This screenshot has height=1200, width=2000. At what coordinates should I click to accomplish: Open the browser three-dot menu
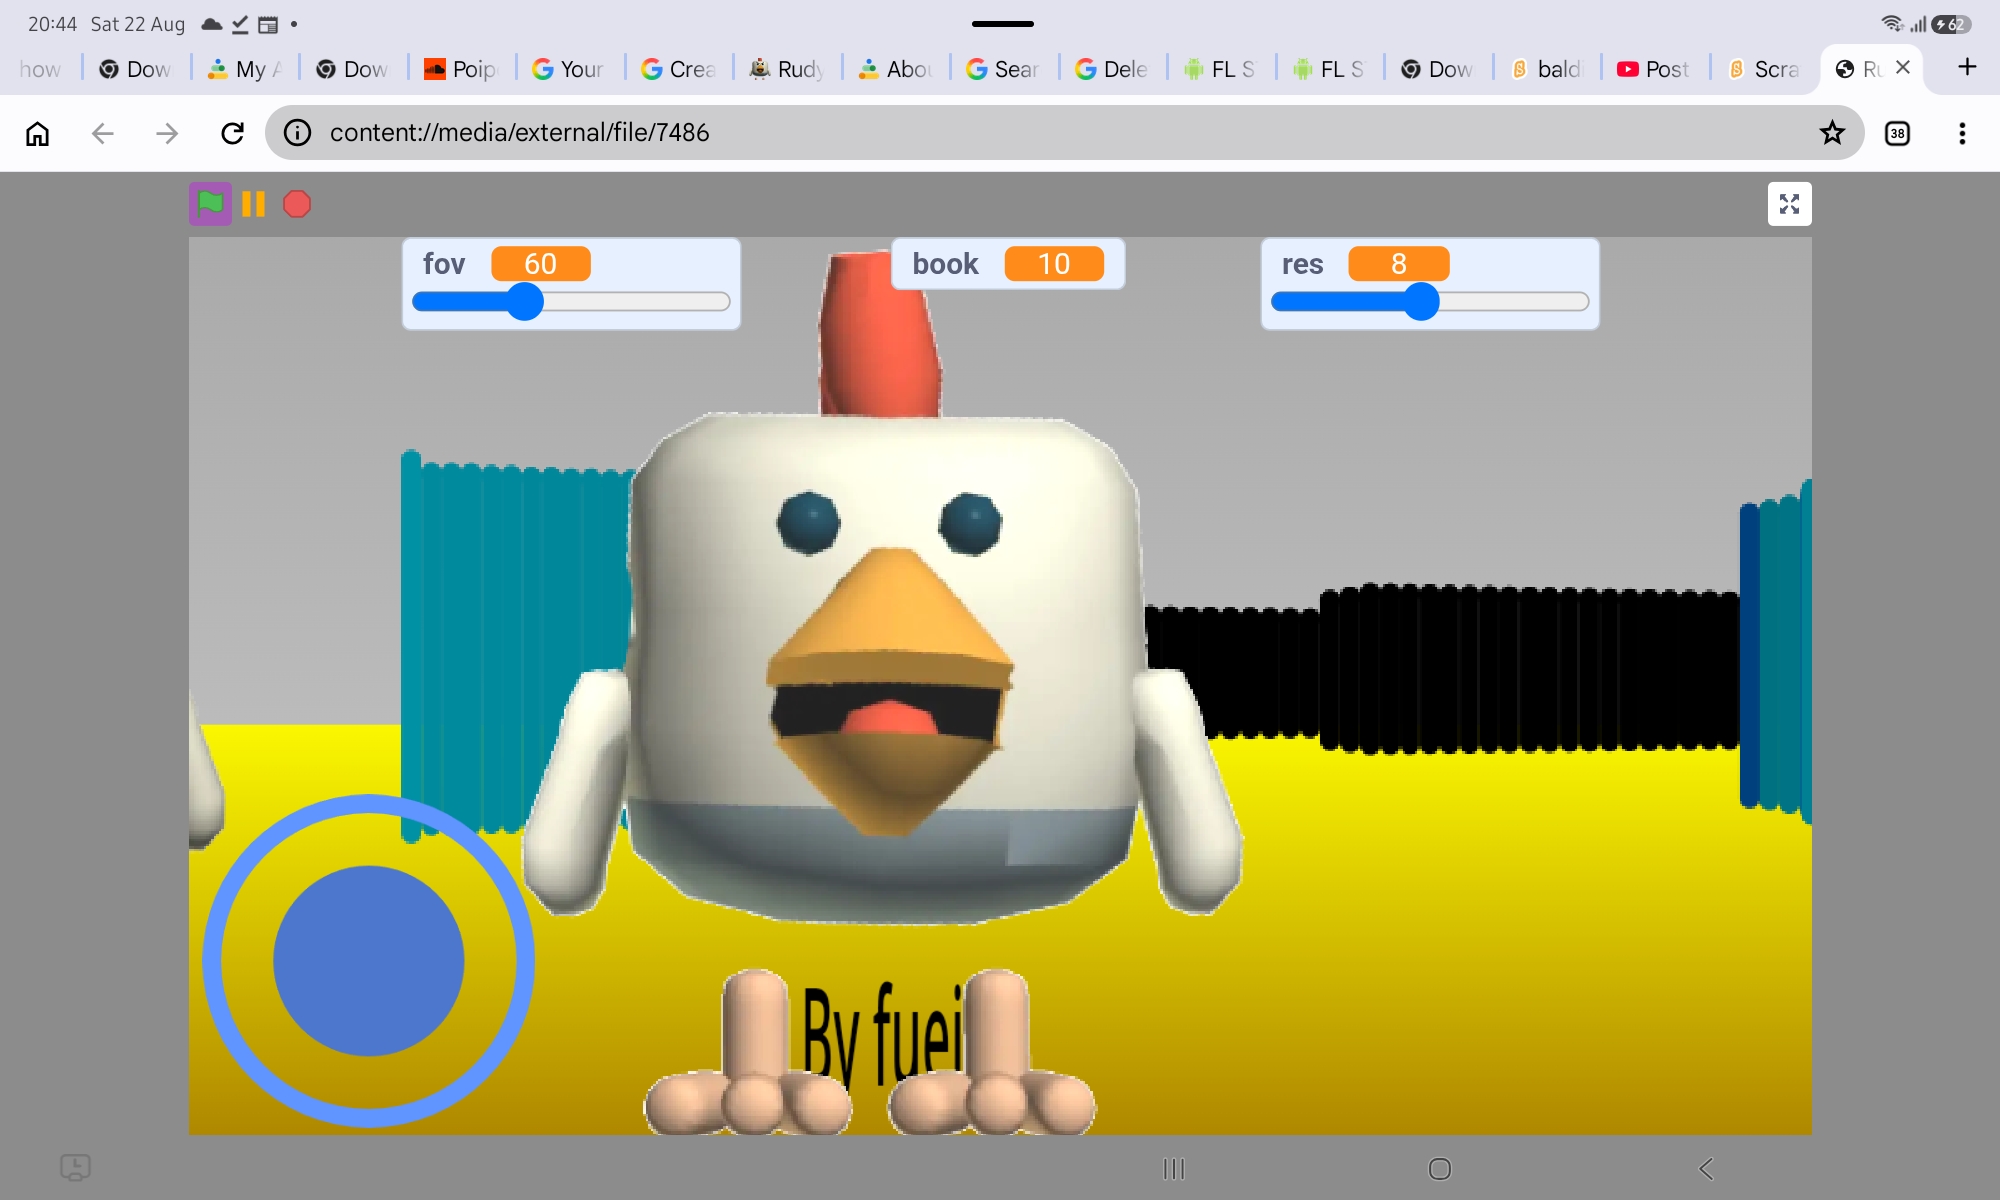point(1962,133)
